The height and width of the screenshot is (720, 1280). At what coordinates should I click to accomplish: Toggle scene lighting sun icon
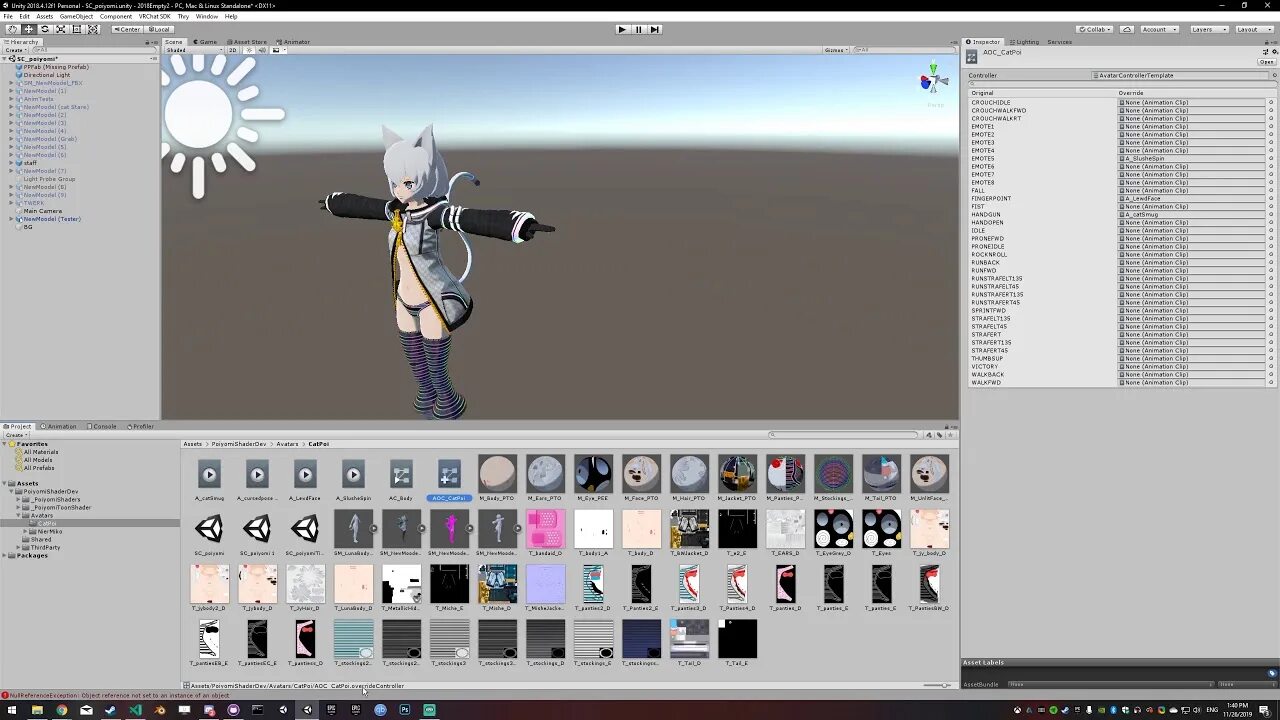coord(249,50)
